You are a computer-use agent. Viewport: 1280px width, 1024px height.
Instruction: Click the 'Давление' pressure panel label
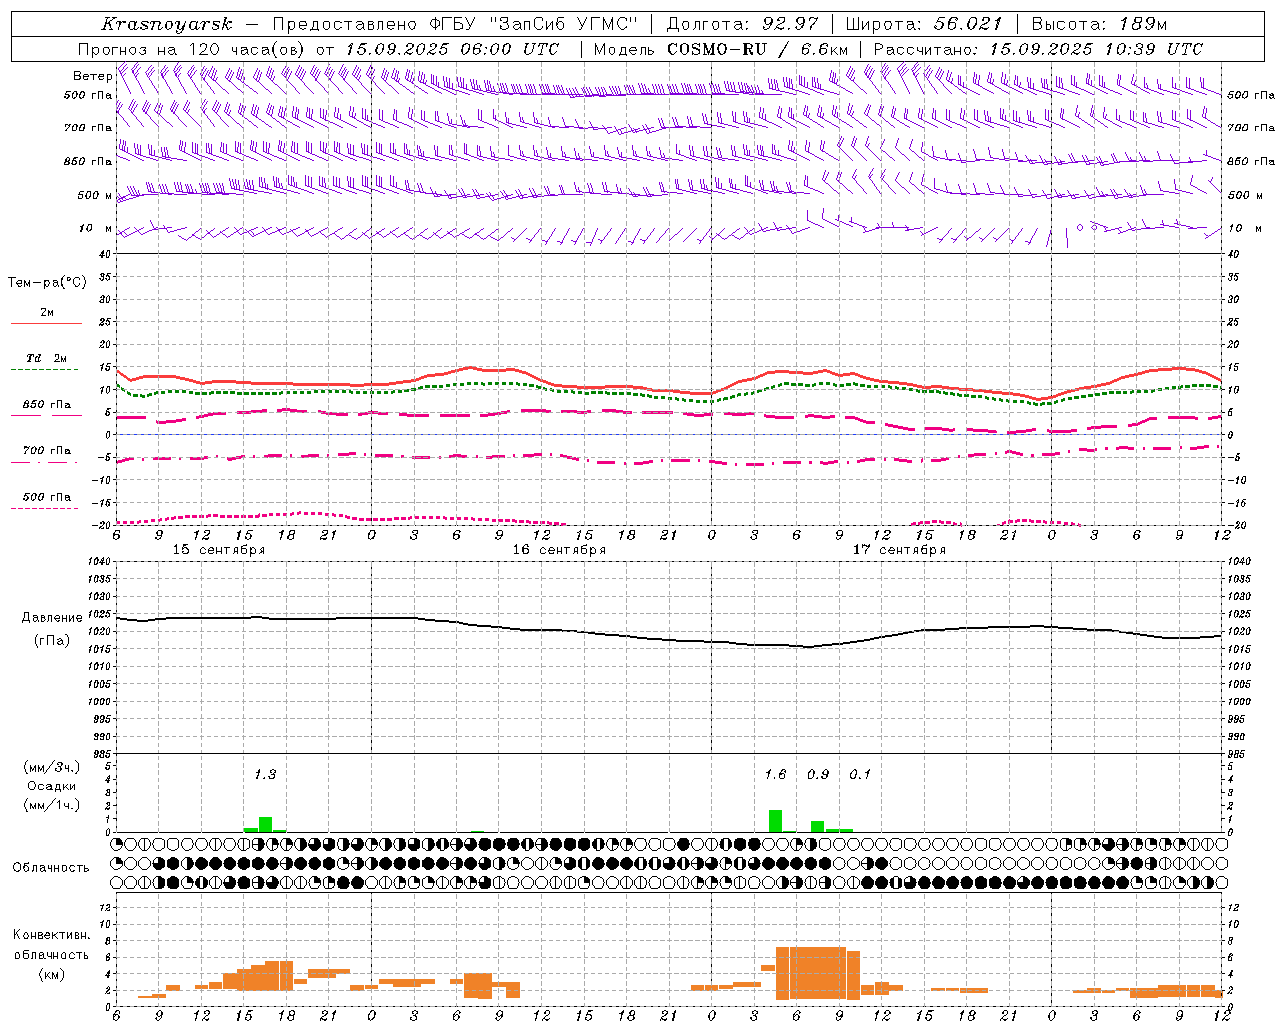52,618
